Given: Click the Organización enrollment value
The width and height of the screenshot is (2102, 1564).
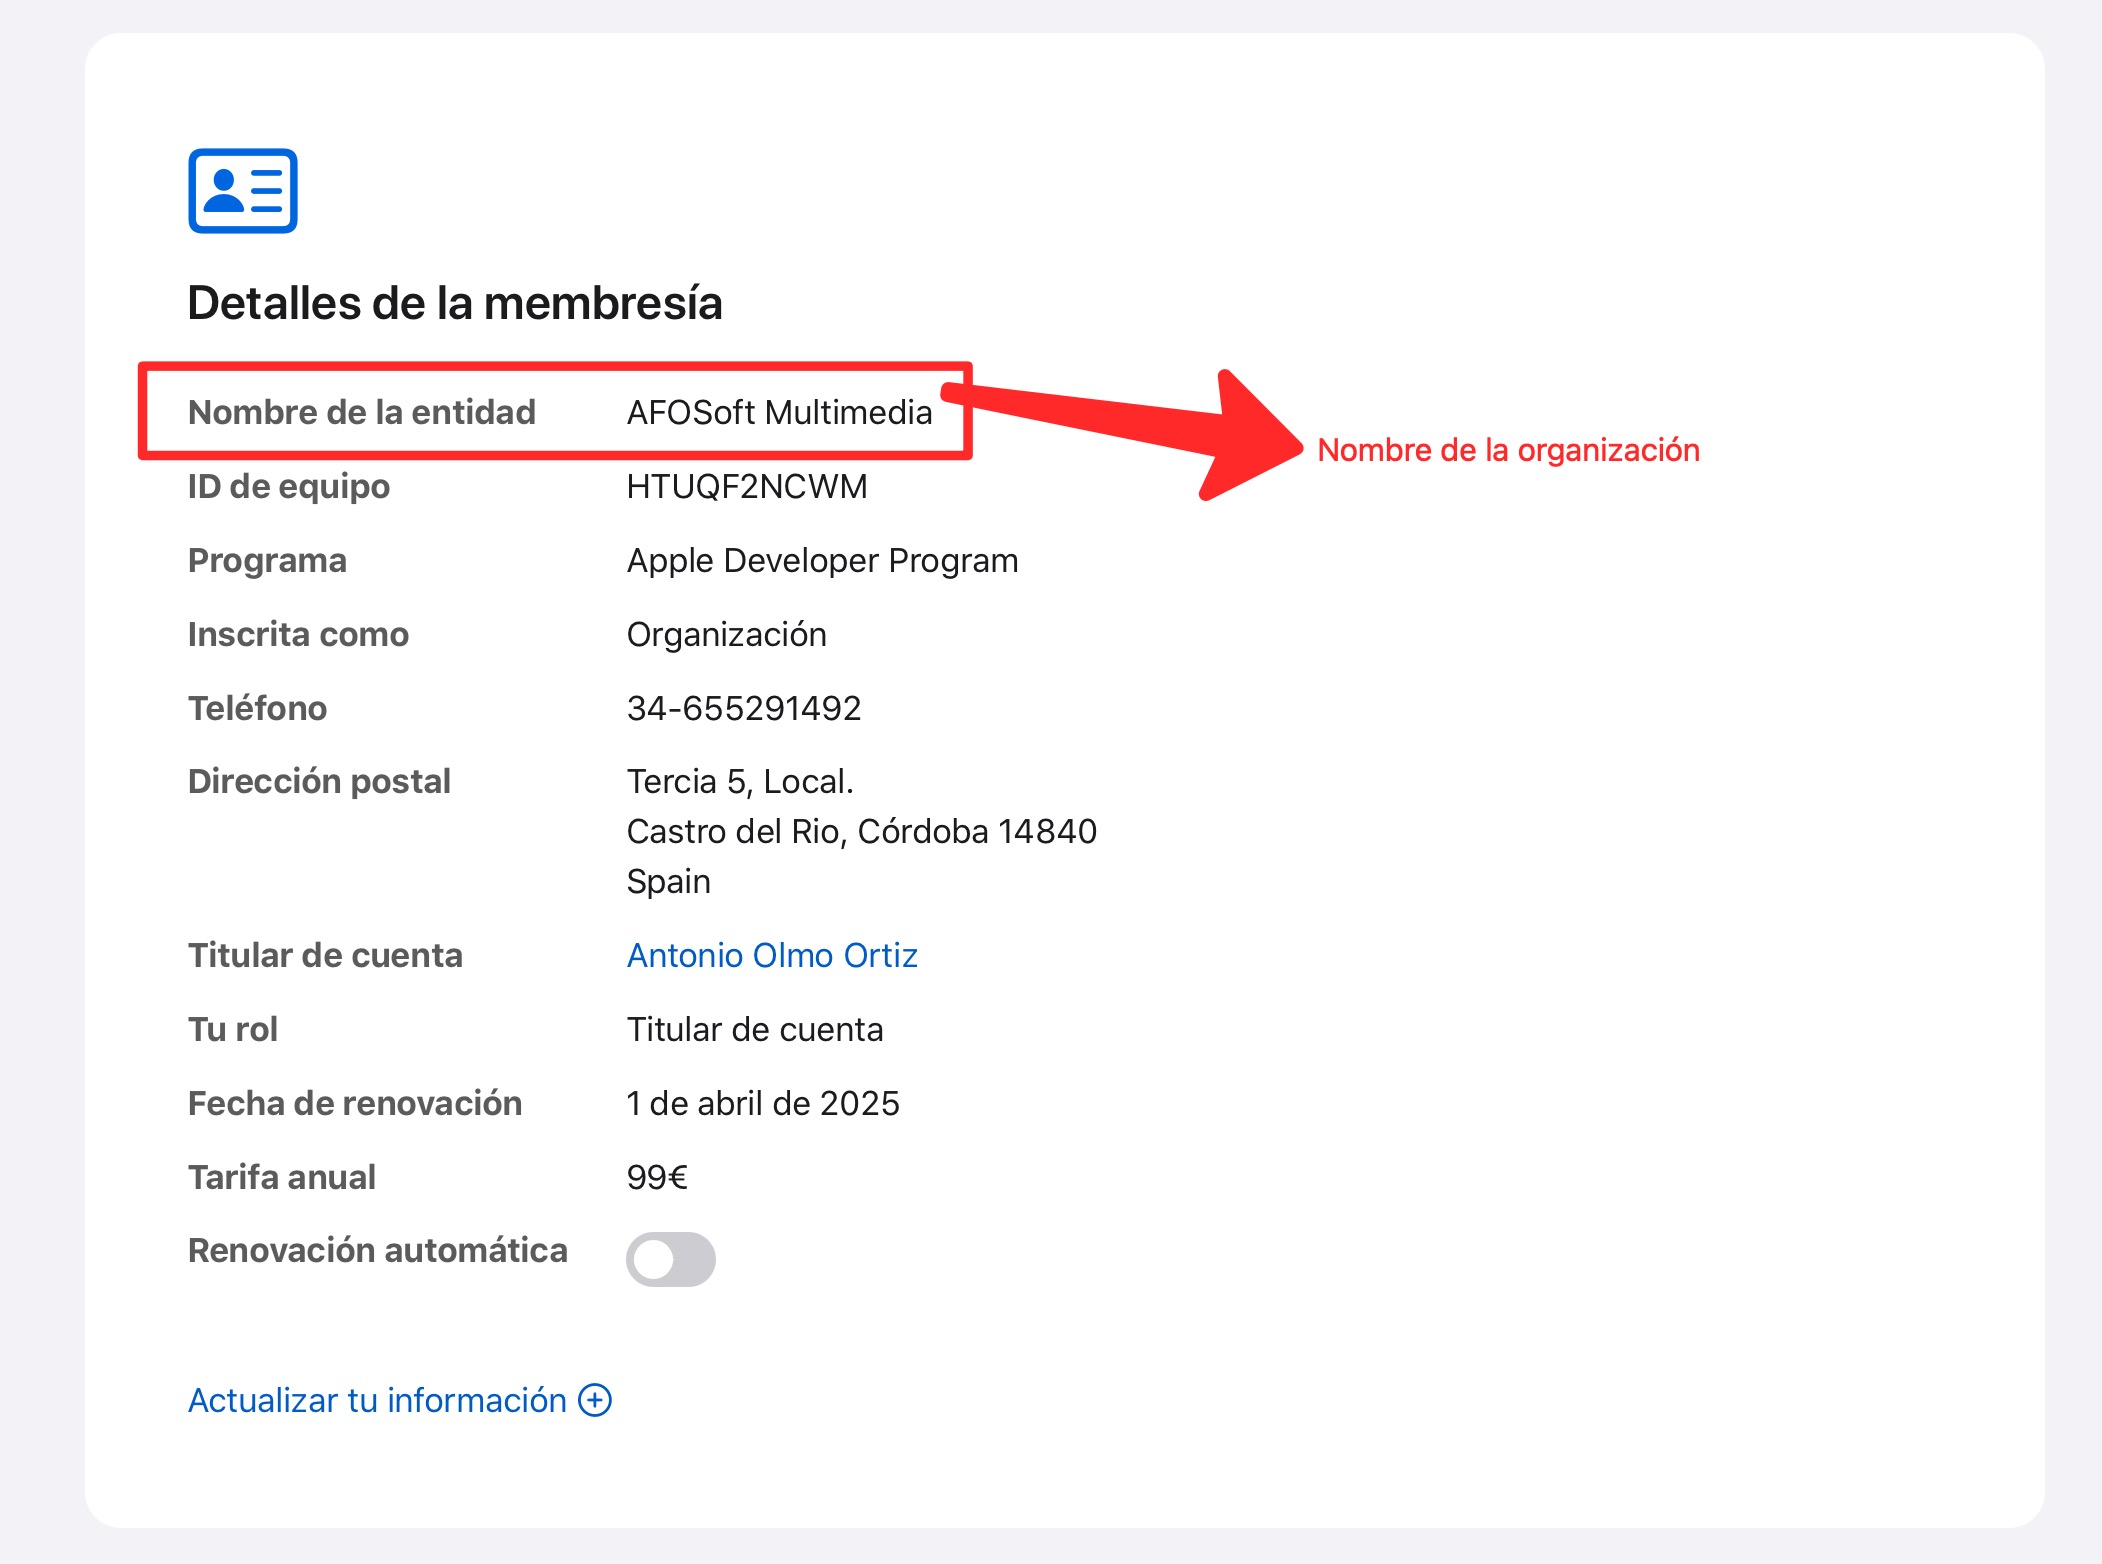Looking at the screenshot, I should [x=726, y=635].
